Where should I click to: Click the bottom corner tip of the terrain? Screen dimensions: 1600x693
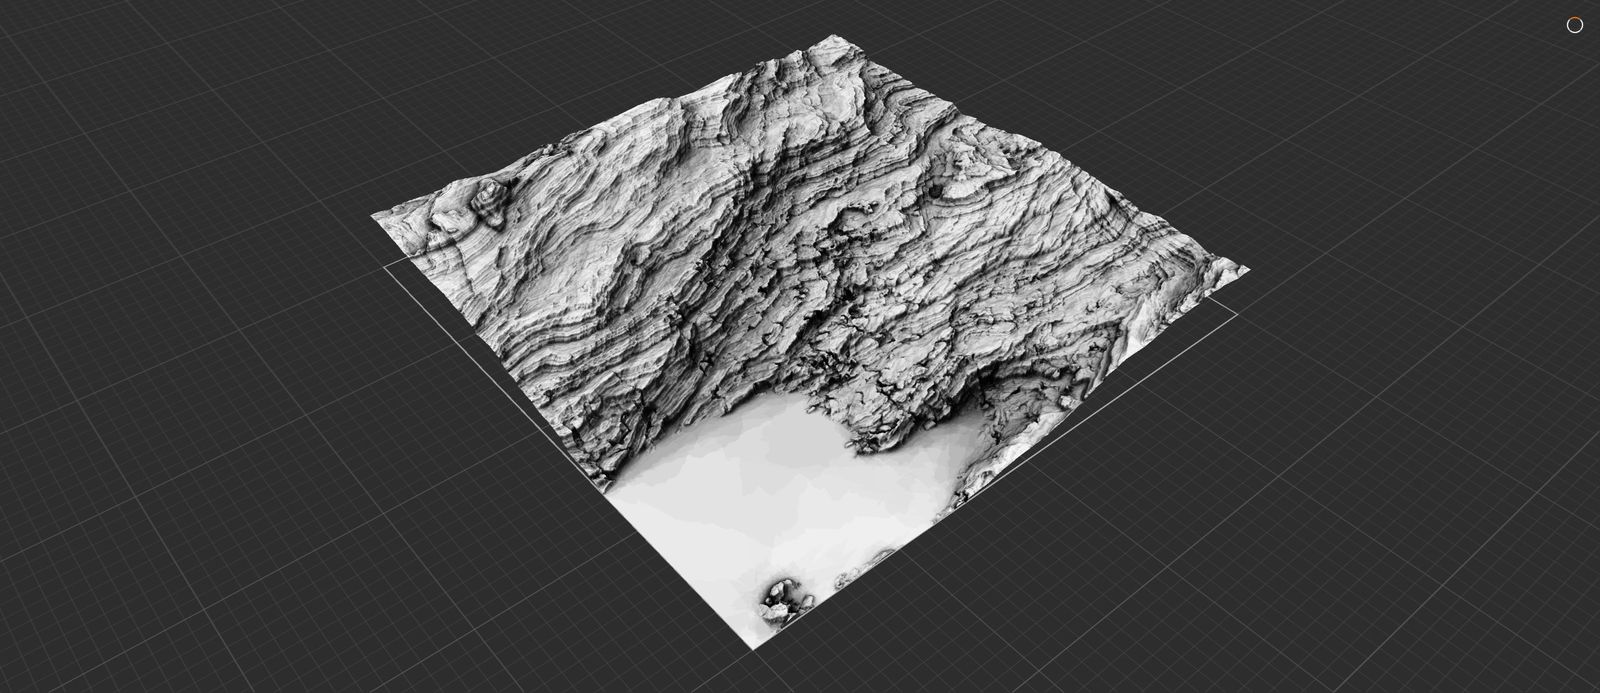click(x=754, y=648)
